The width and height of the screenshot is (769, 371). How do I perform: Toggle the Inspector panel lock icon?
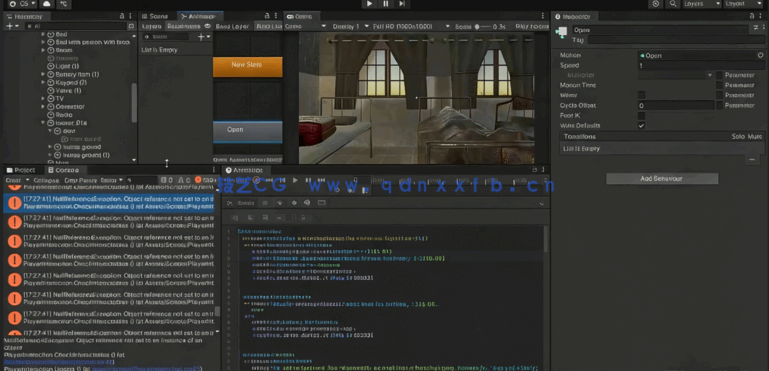coord(752,16)
